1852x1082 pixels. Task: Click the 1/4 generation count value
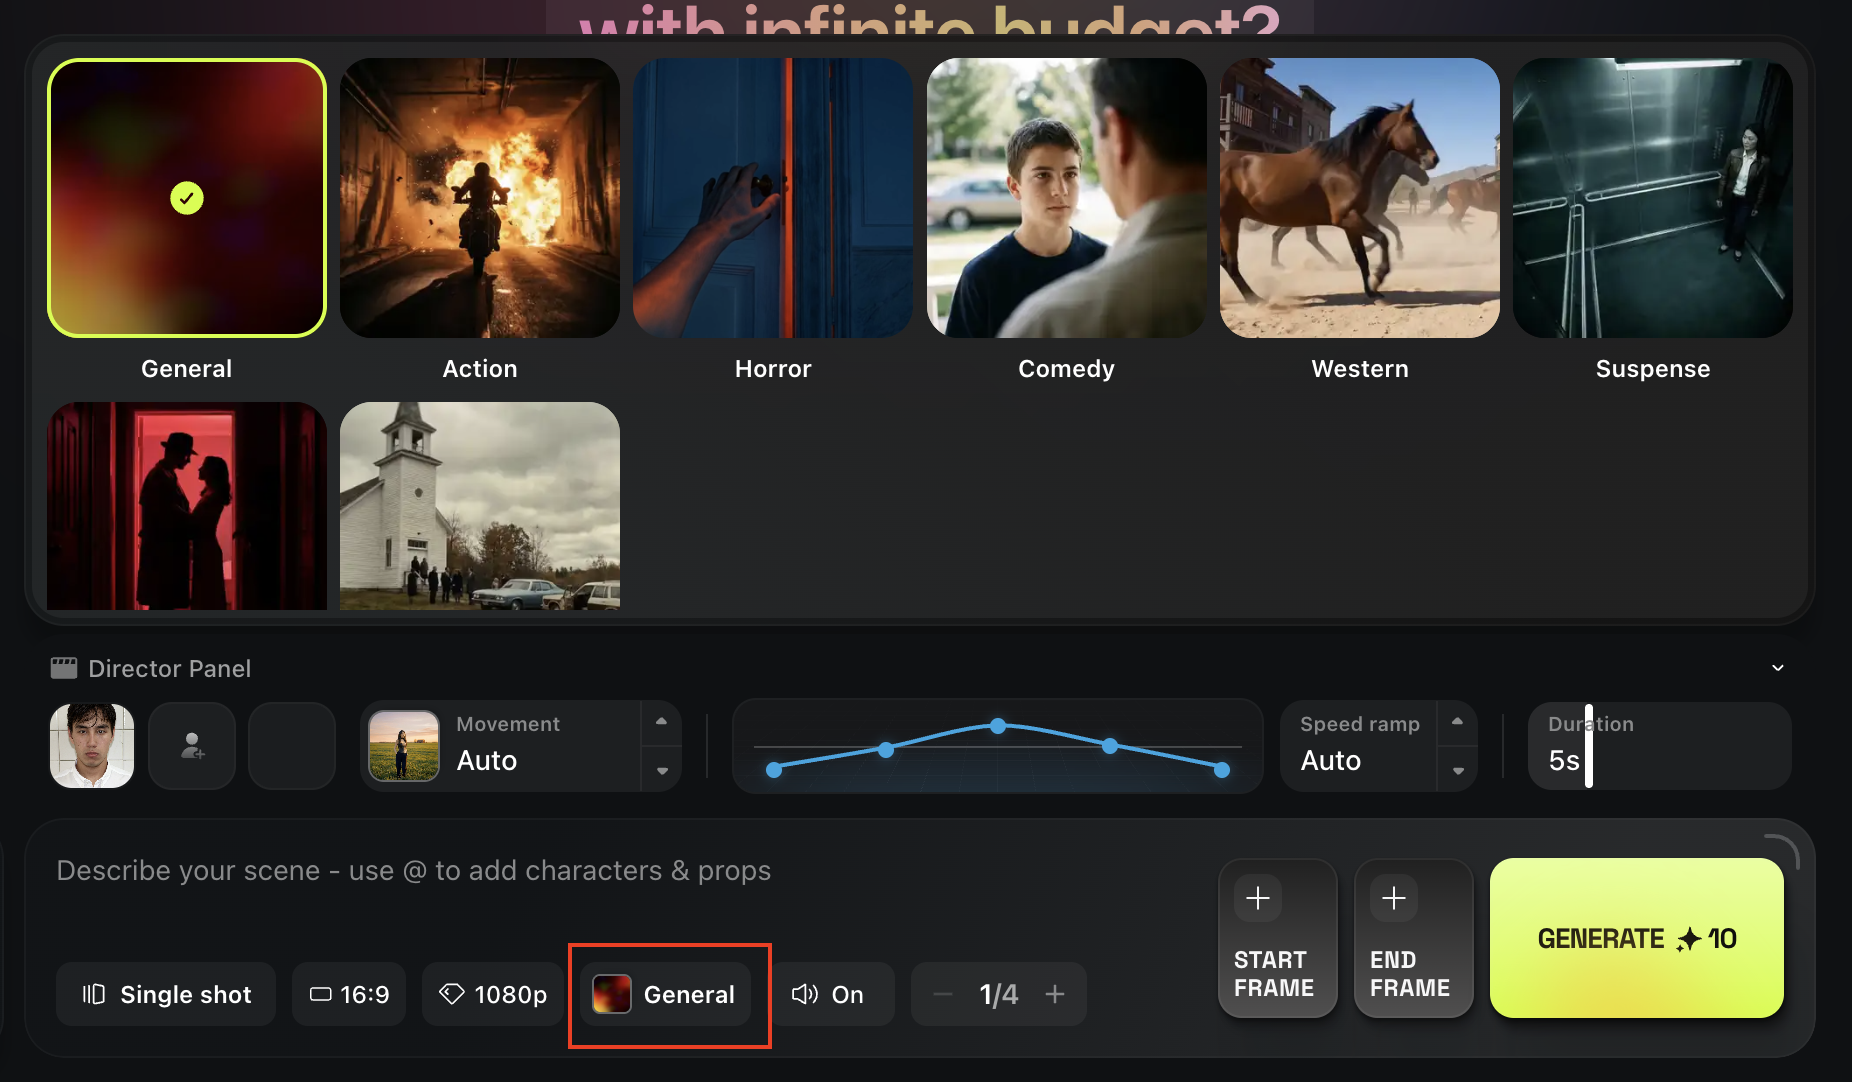pyautogui.click(x=998, y=994)
